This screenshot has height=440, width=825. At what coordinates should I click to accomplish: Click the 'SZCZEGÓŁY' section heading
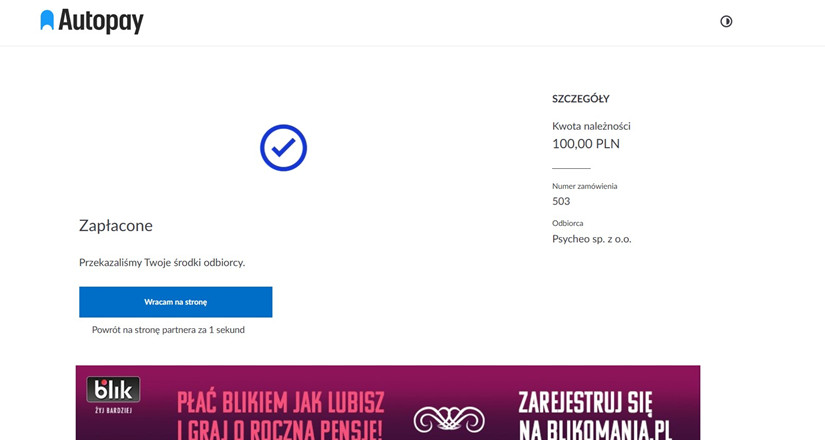581,98
